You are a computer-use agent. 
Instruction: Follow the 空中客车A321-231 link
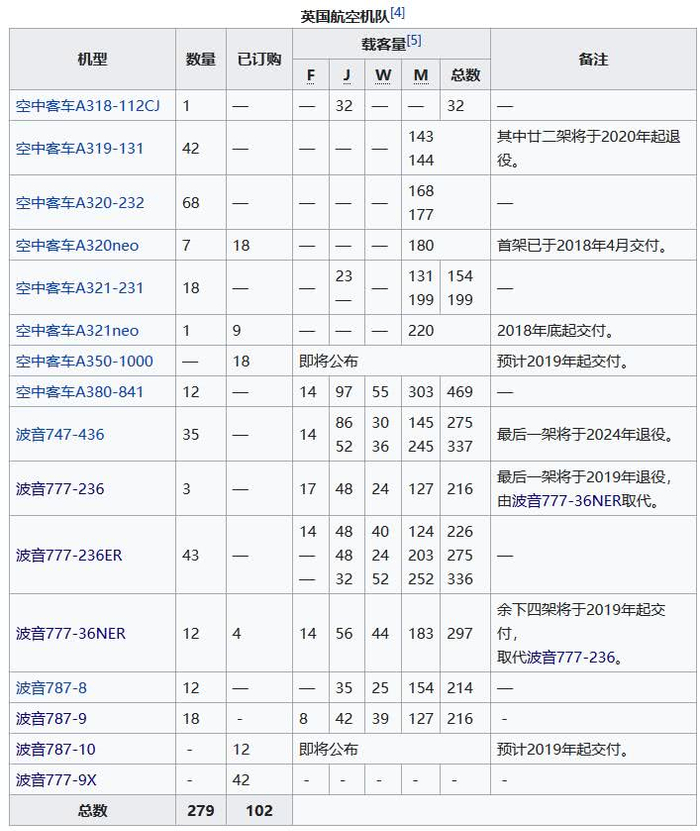79,288
